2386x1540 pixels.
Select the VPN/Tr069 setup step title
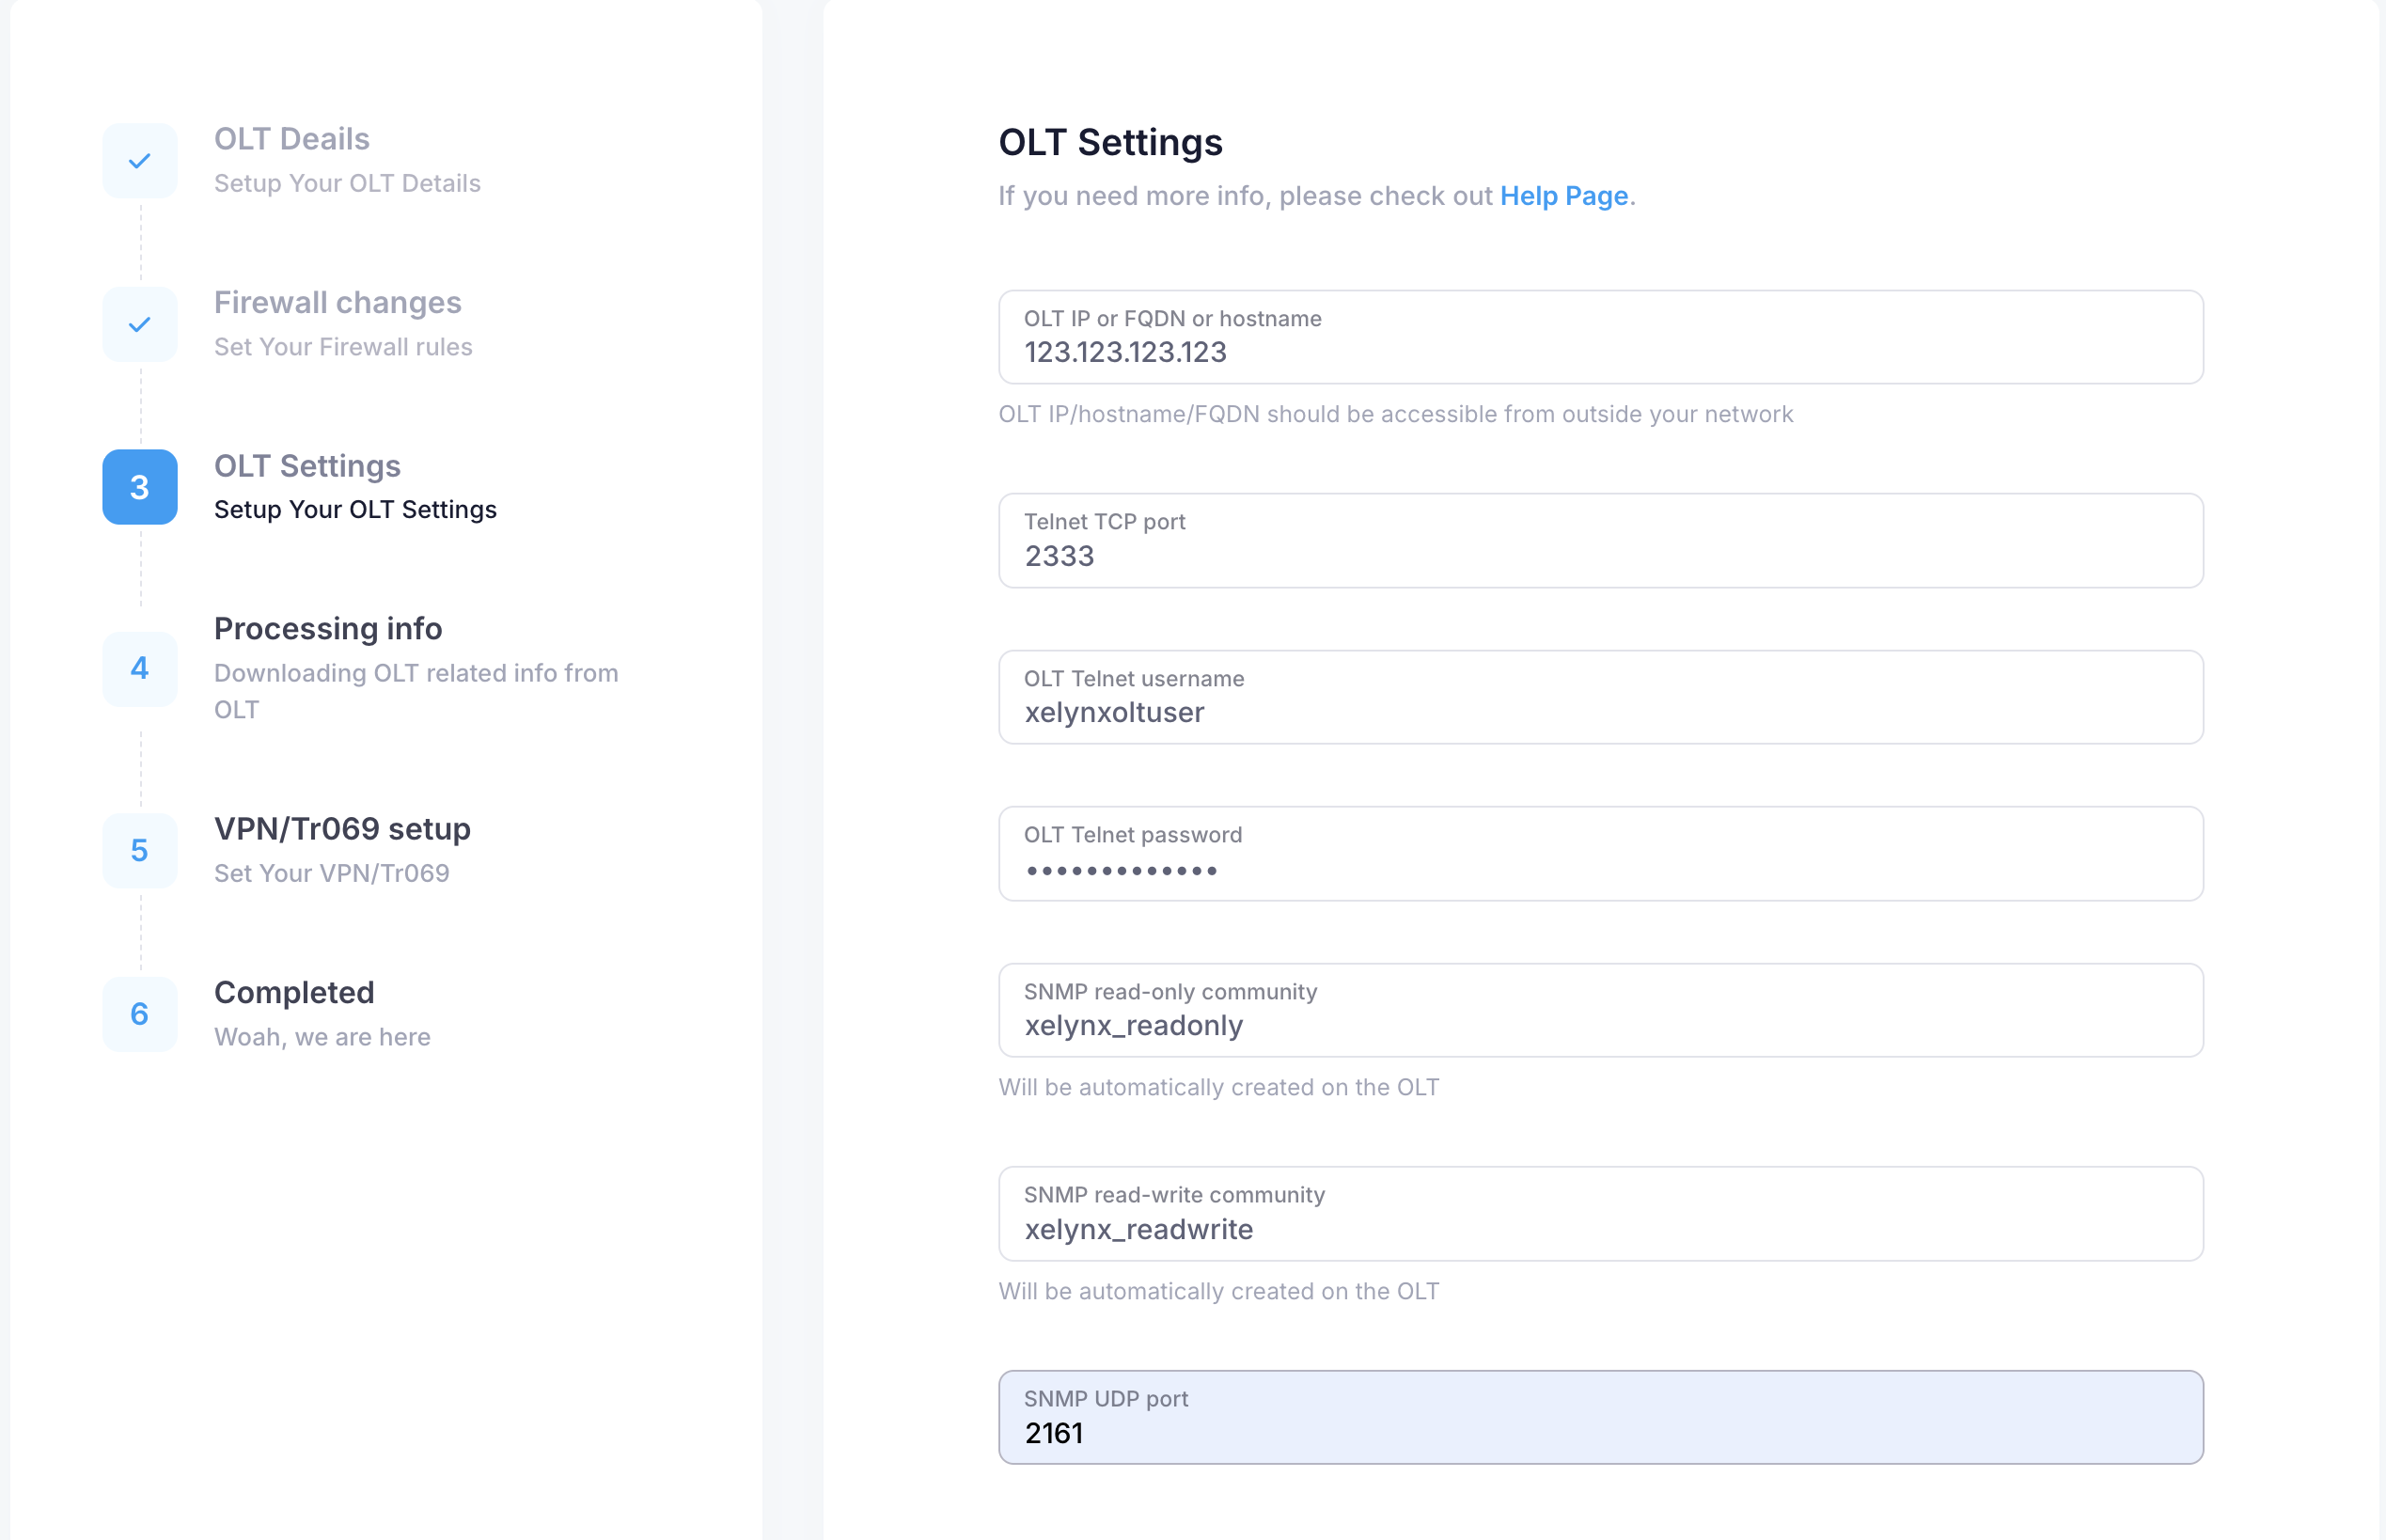coord(342,829)
